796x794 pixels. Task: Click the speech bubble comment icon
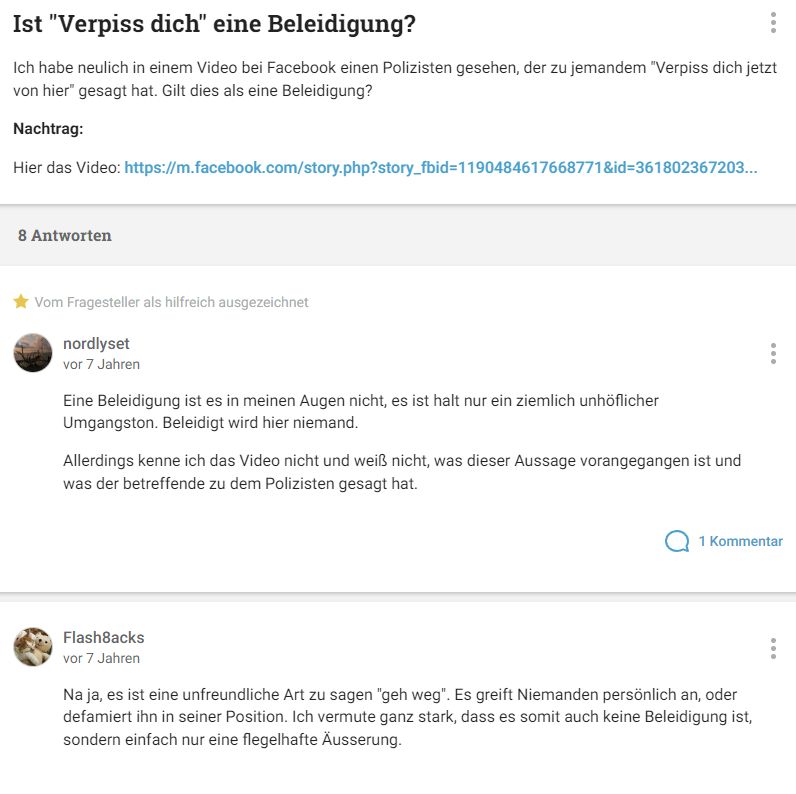677,541
